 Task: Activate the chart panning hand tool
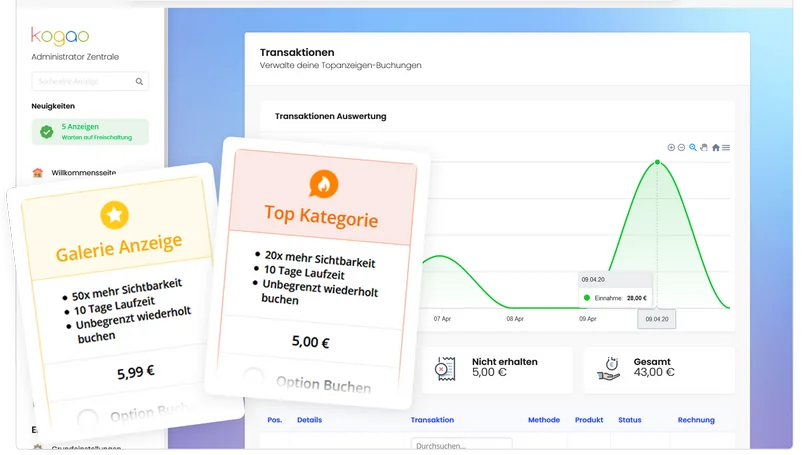704,148
